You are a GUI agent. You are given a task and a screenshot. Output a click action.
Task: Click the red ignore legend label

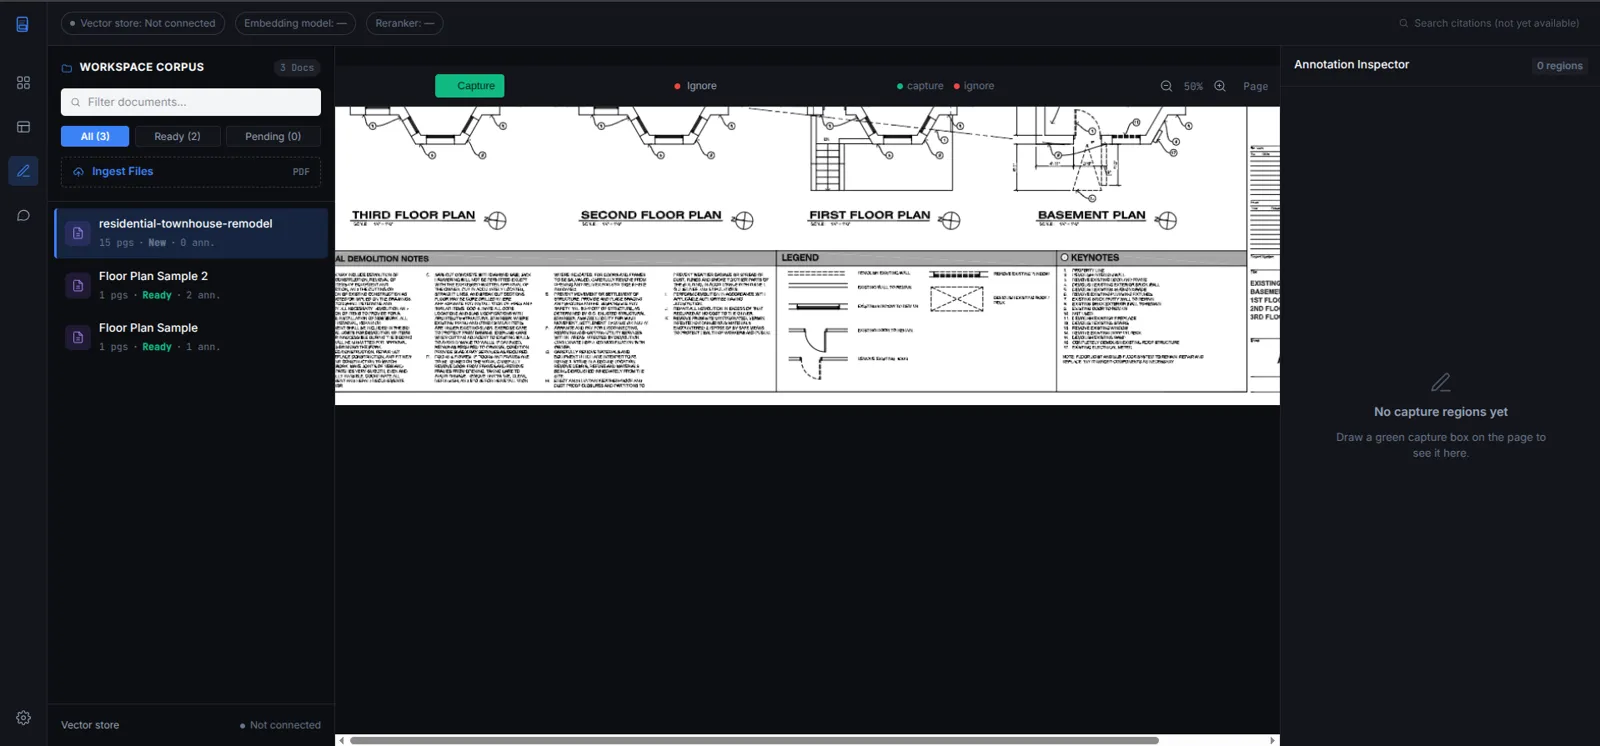click(x=974, y=86)
